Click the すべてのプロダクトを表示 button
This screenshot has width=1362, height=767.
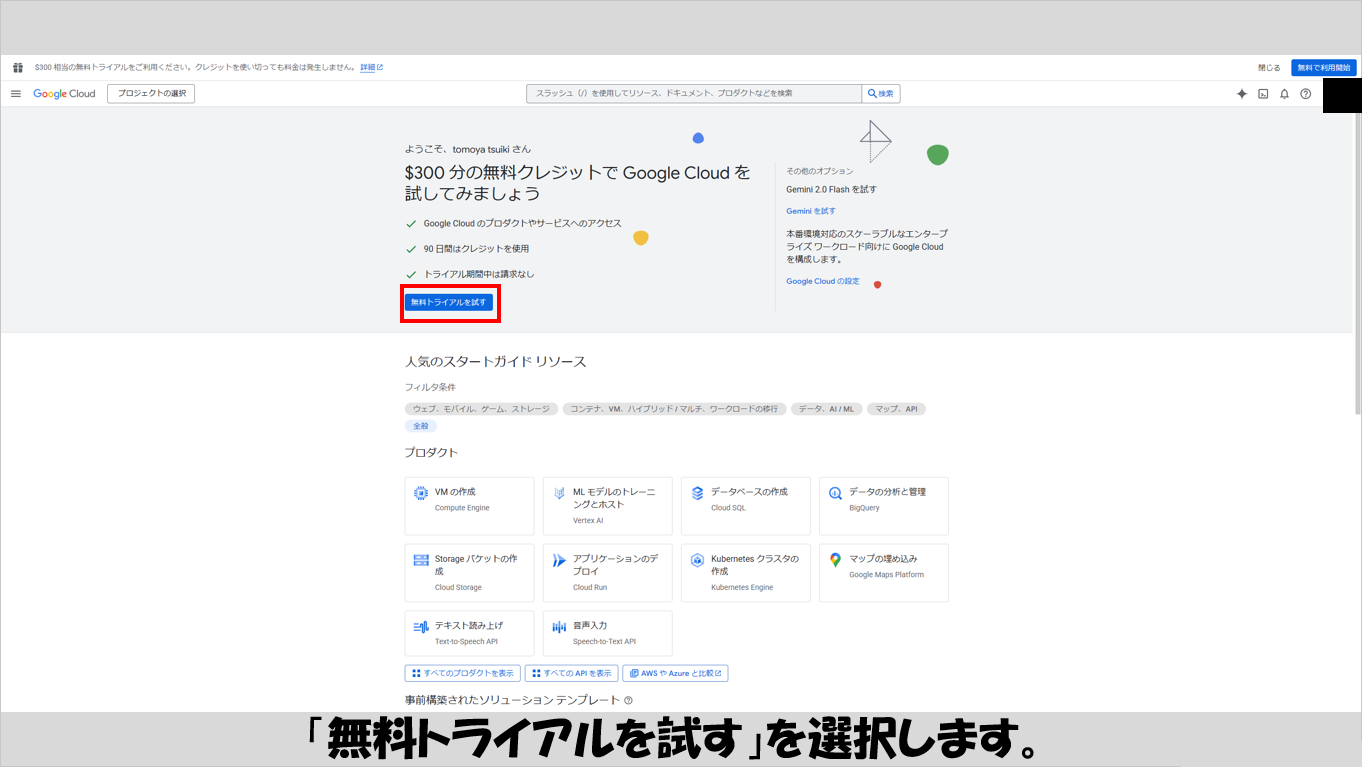tap(462, 673)
